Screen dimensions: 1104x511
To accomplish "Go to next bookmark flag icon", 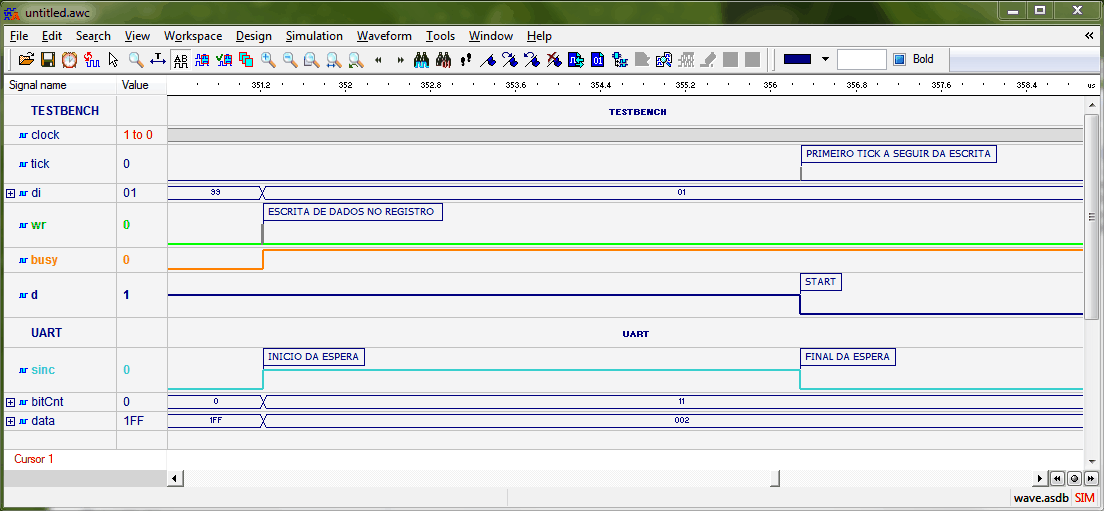I will pos(510,60).
